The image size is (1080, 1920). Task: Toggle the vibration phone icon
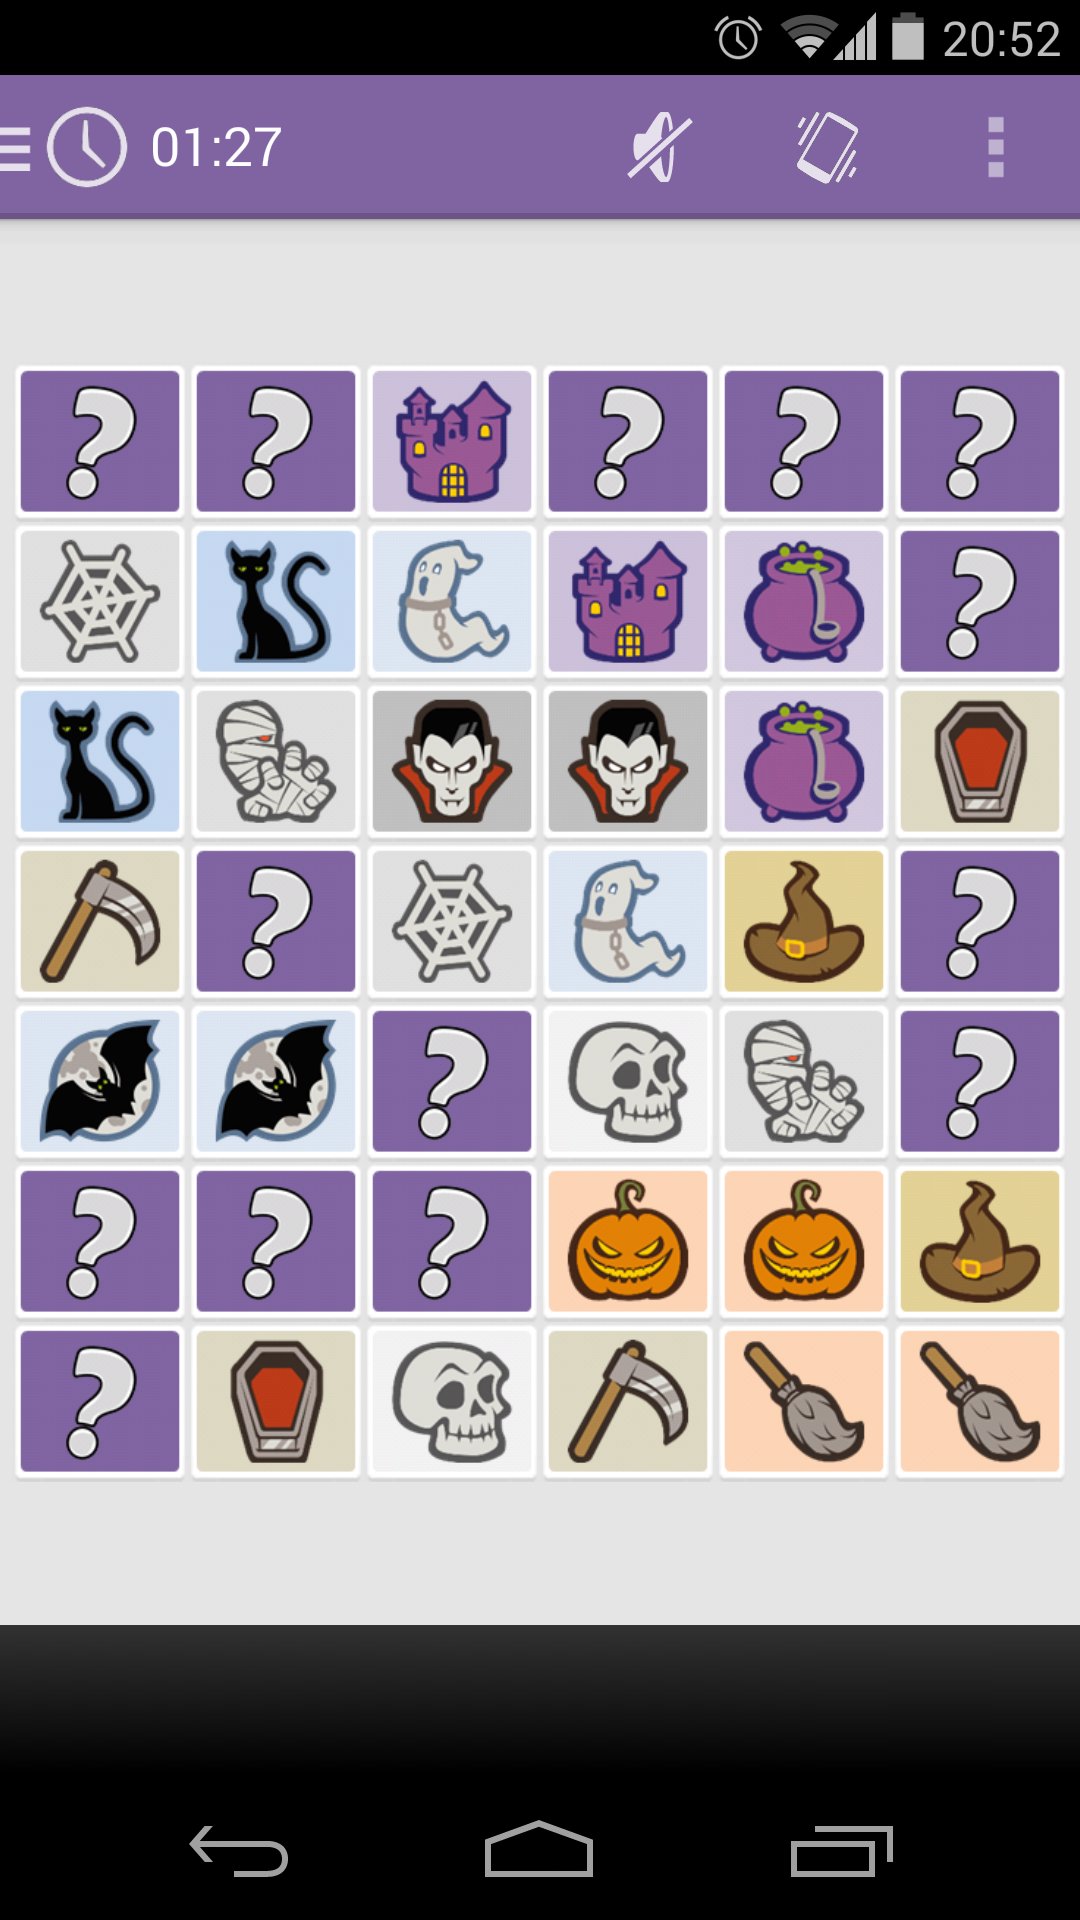827,147
